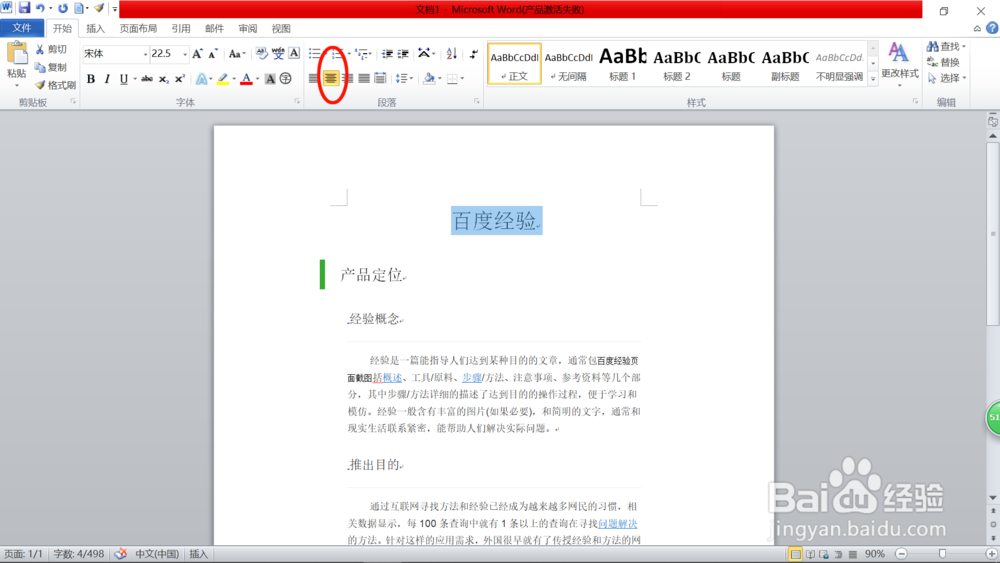The width and height of the screenshot is (1000, 563).
Task: Toggle Underline formatting
Action: [x=124, y=79]
